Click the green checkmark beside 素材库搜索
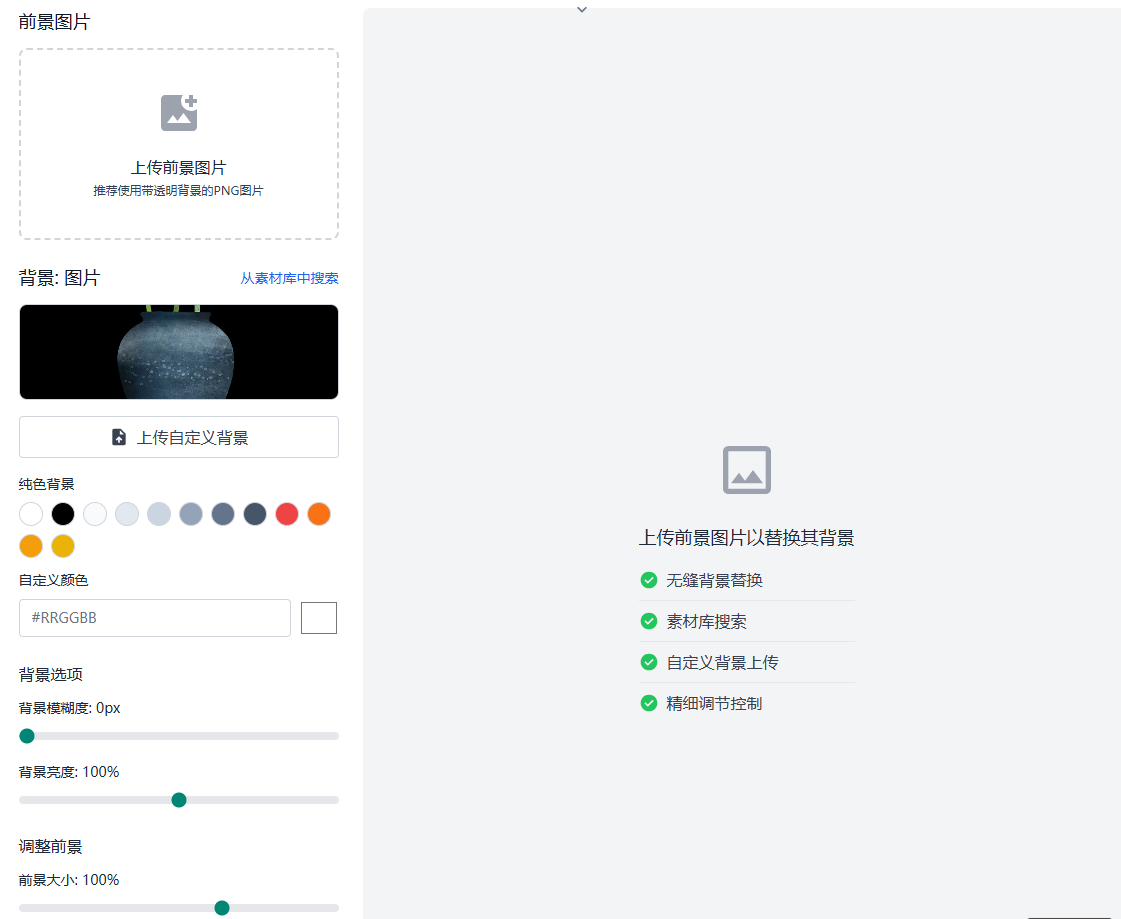 (x=649, y=621)
